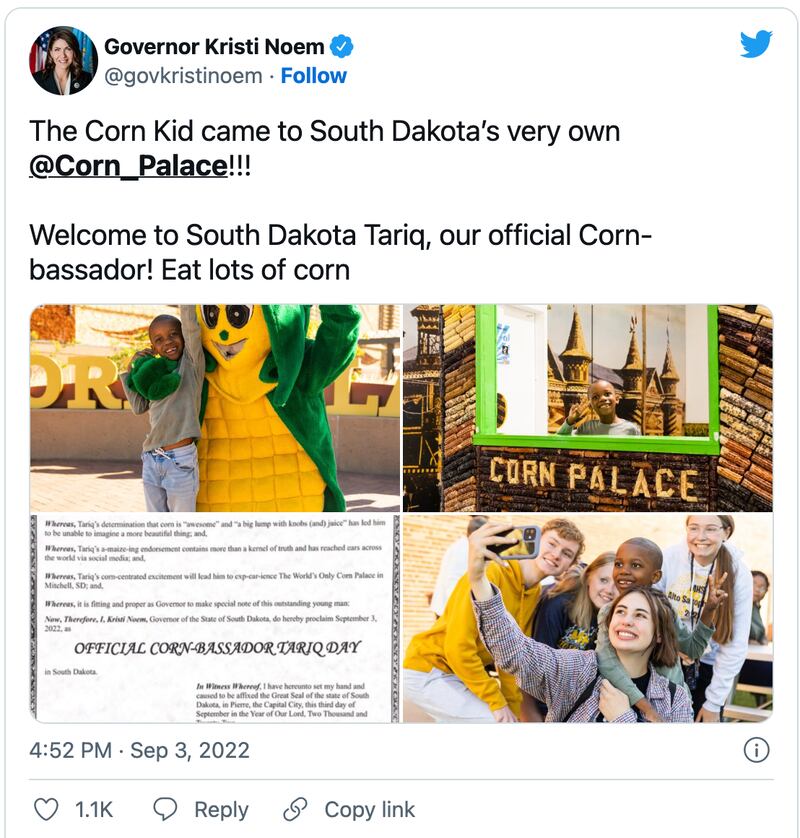Click the 1.1K likes count

coord(94,809)
